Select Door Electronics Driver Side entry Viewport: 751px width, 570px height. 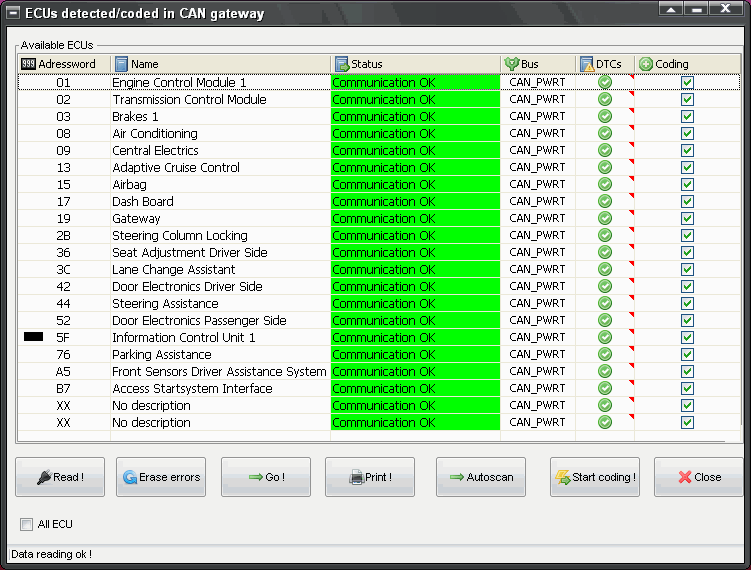(187, 286)
